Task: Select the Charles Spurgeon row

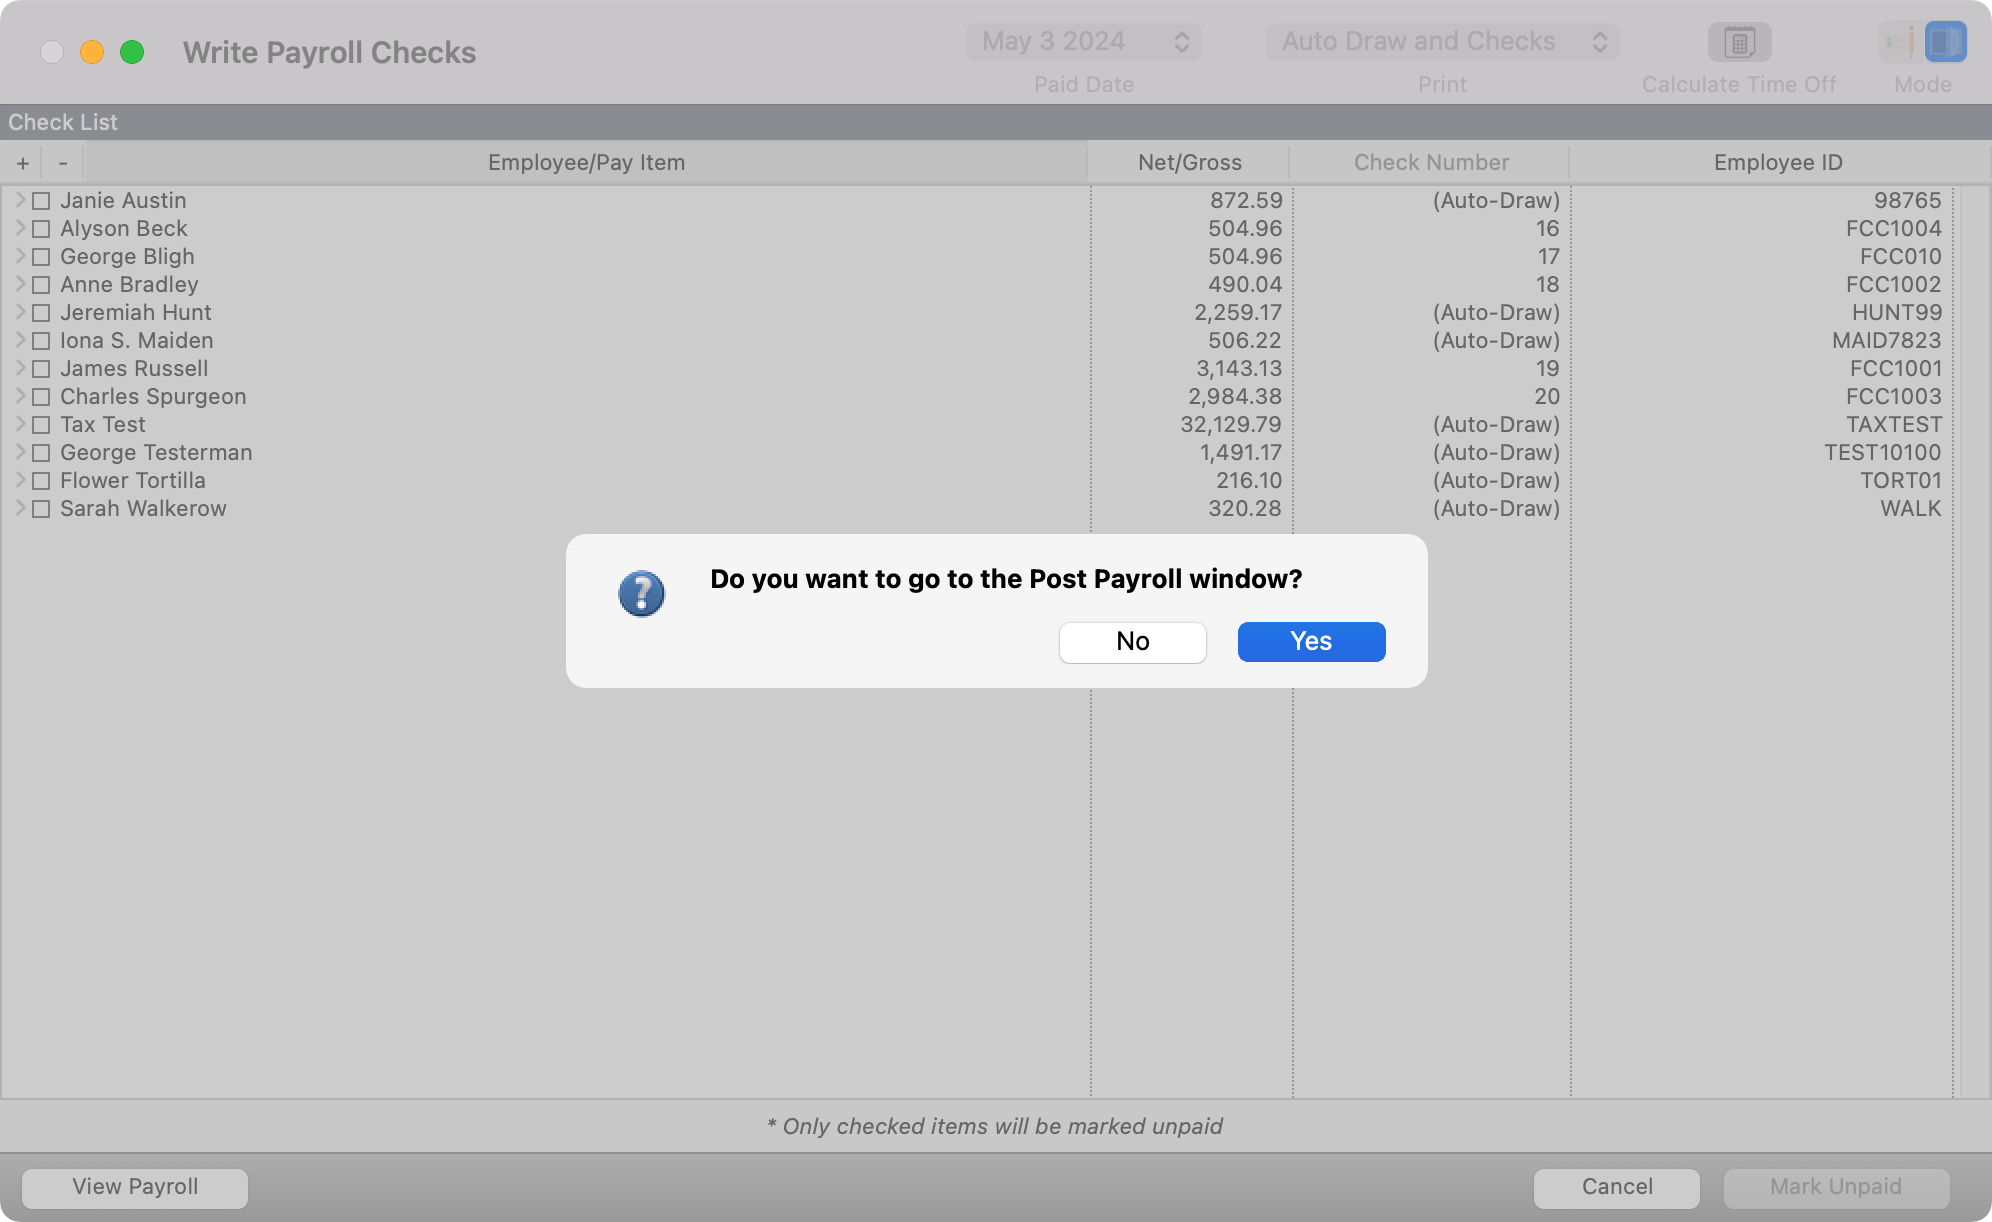Action: [x=153, y=397]
